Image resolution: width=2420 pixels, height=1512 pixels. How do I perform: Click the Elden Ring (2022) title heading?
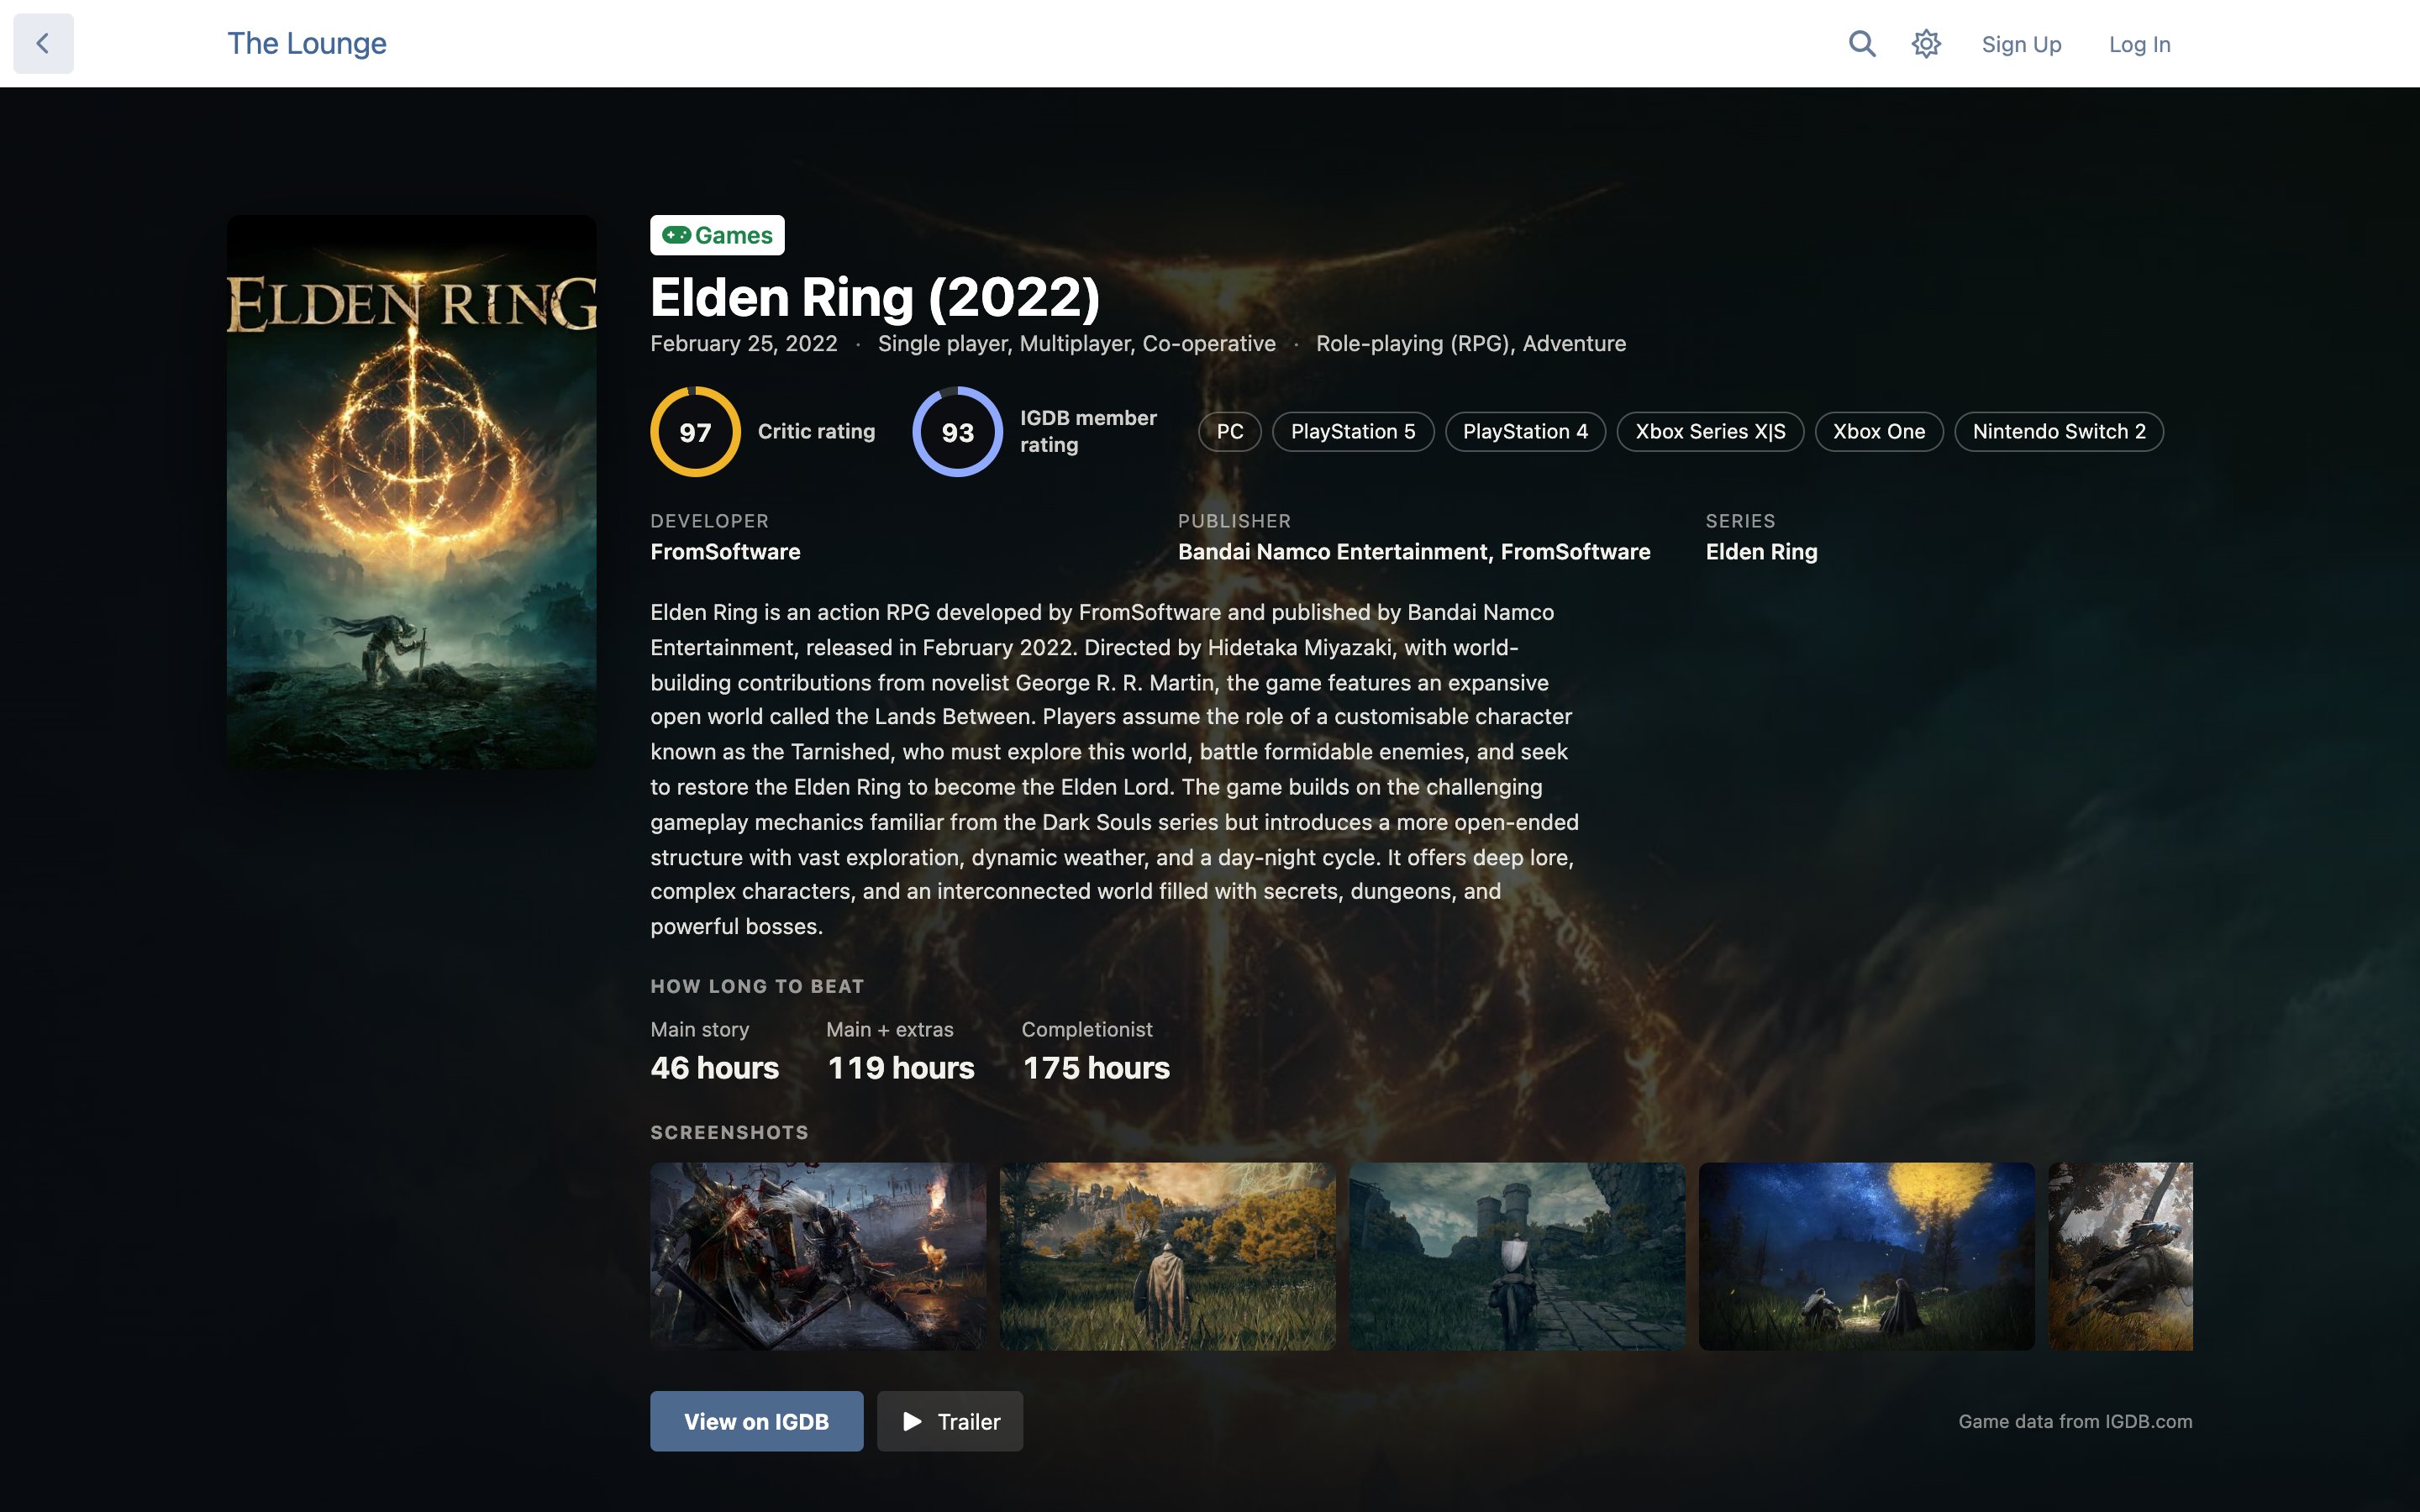click(875, 297)
